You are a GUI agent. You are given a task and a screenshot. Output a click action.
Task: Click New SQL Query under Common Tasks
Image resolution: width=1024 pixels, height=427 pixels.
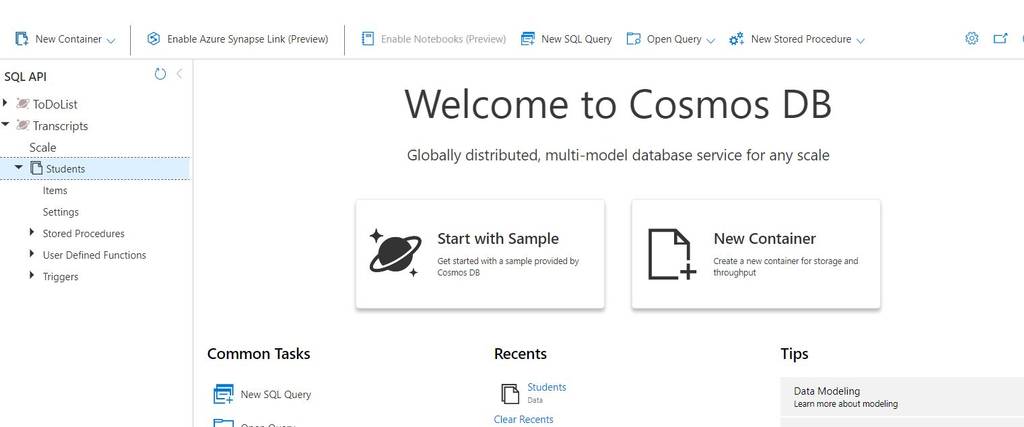click(x=276, y=394)
